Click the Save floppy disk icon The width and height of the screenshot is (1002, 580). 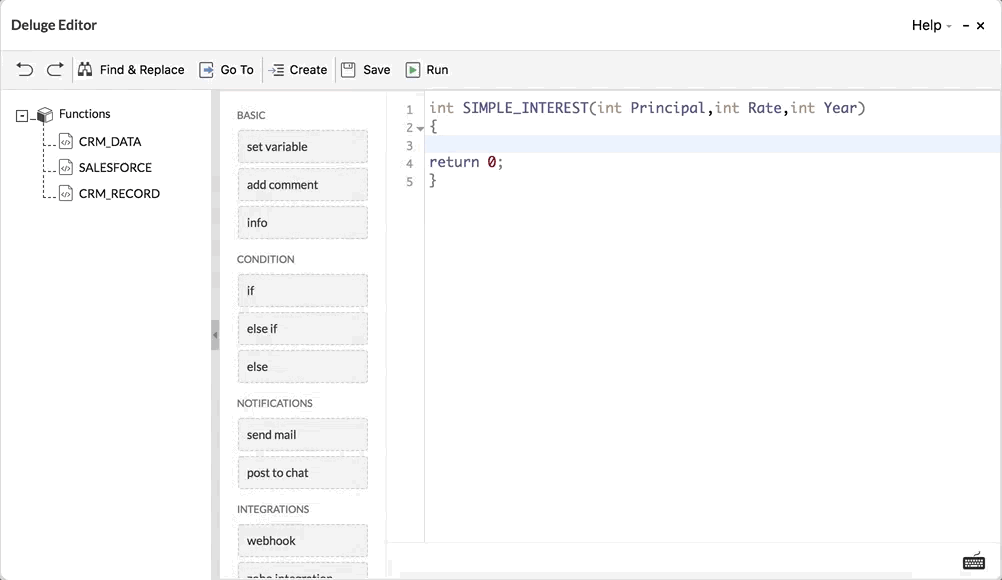348,70
